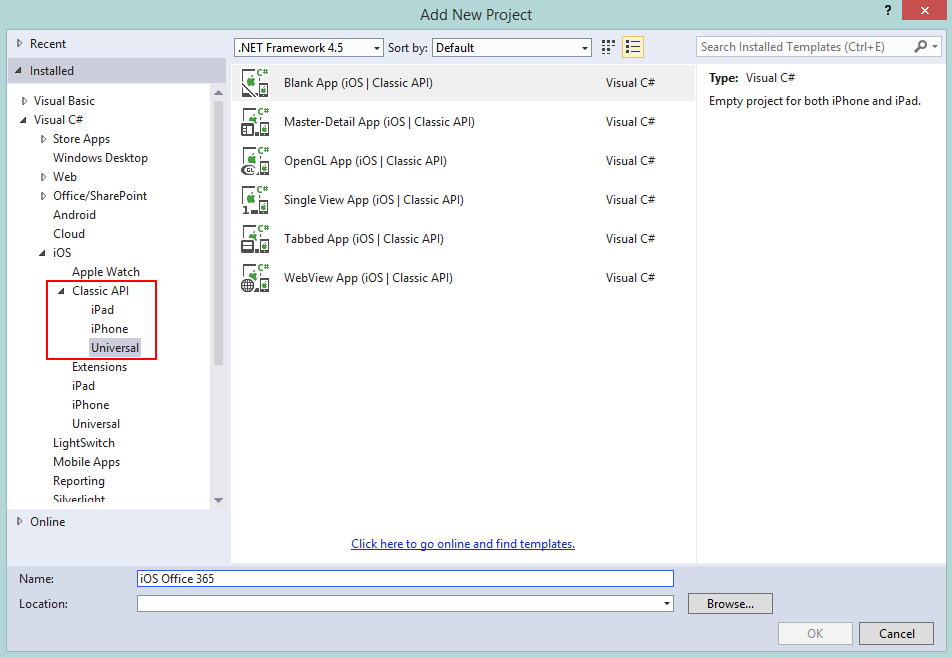Screen dimensions: 952x658
Task: Click the OpenGL App template icon
Action: 255,161
